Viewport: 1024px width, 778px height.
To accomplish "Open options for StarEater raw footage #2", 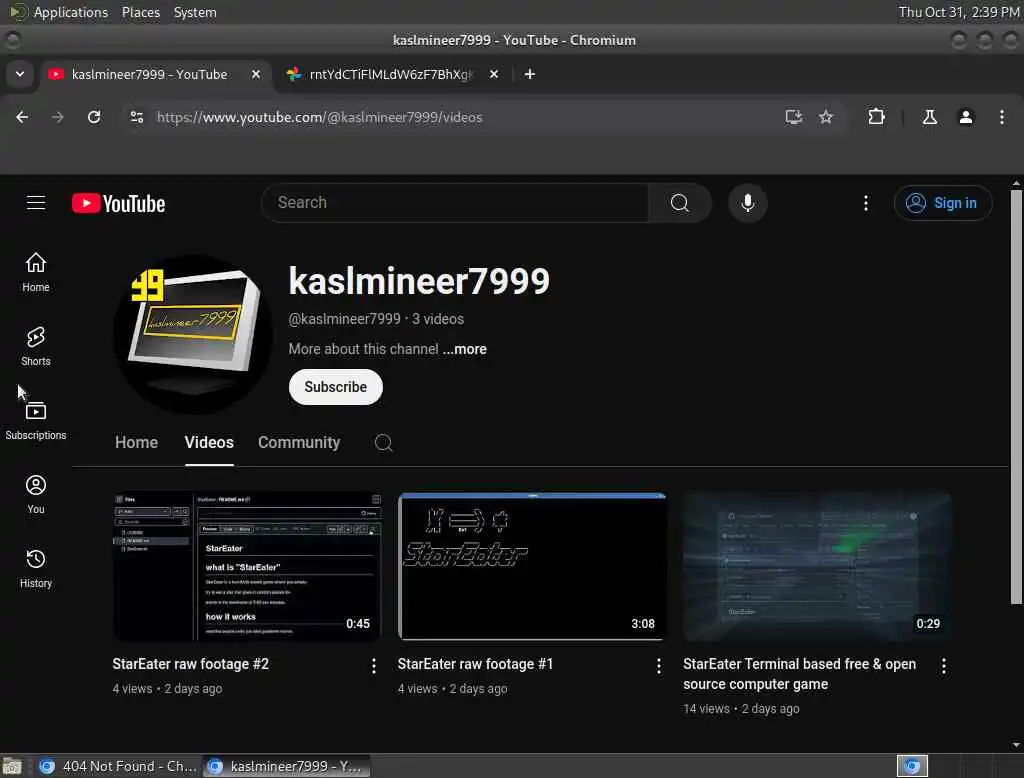I will [x=374, y=666].
